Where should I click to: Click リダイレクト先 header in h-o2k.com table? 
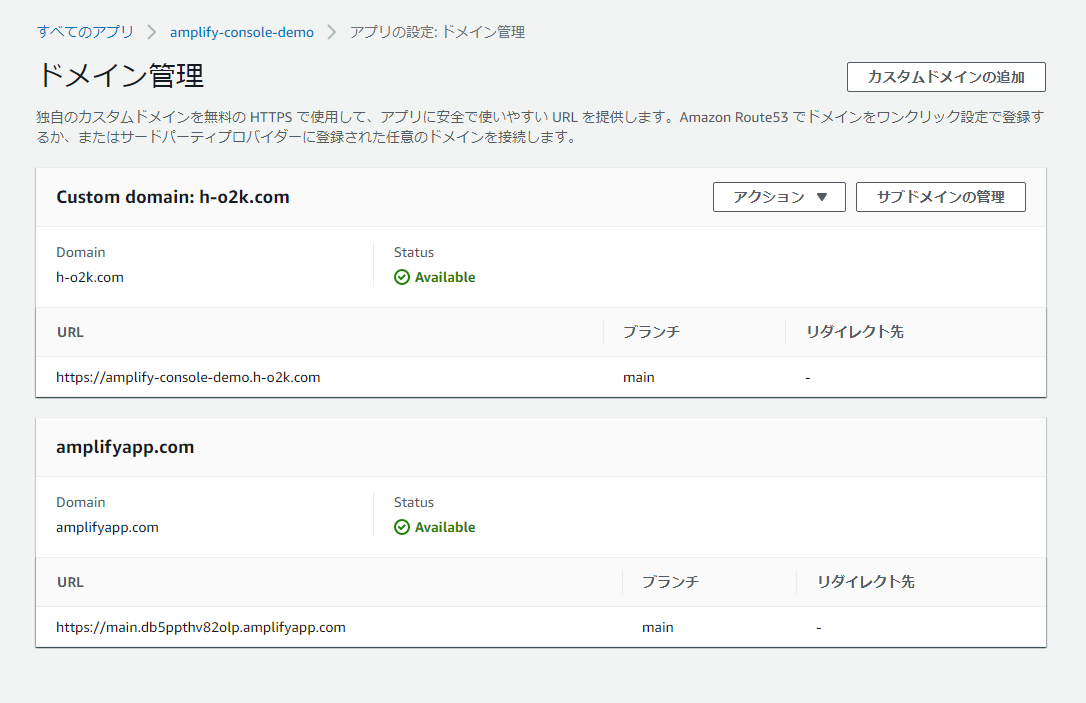click(855, 332)
